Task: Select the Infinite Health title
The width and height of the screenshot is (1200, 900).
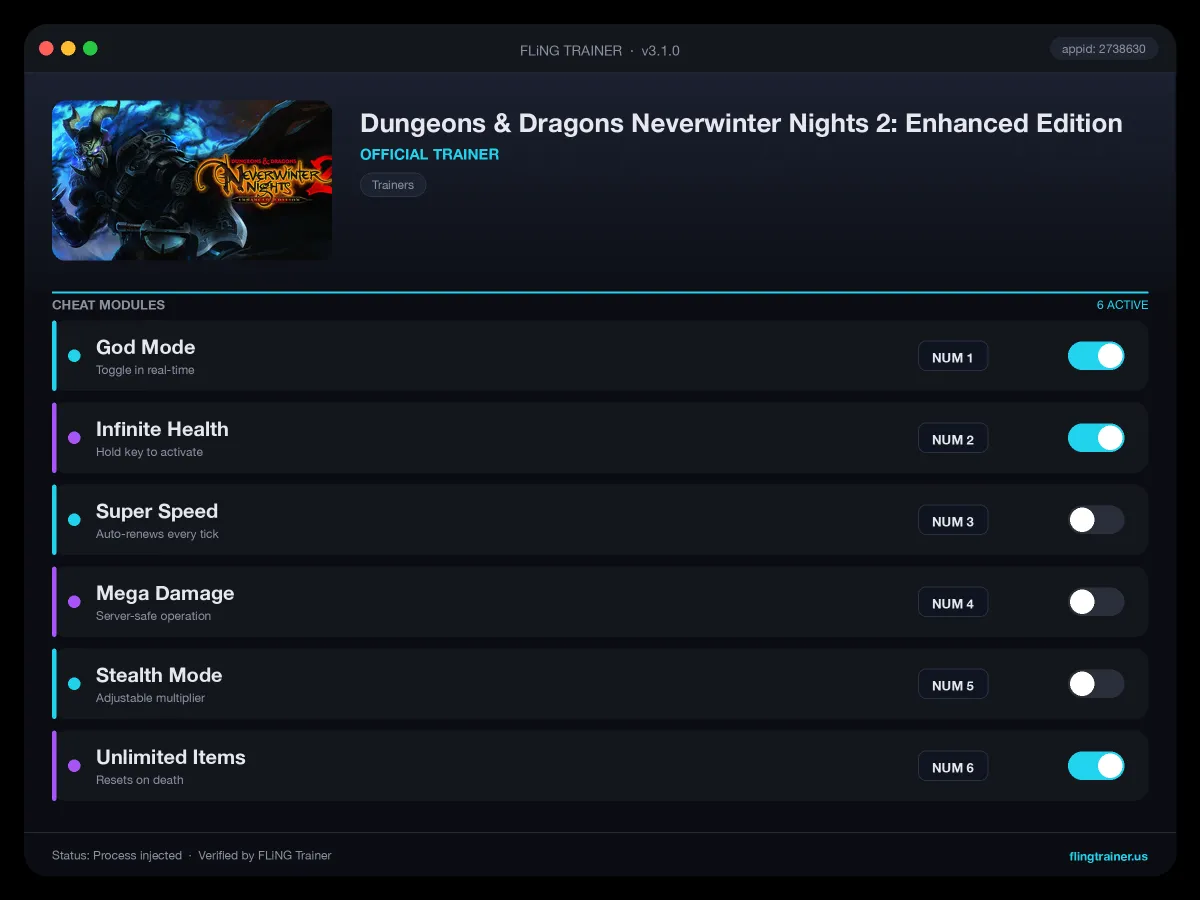Action: (x=162, y=429)
